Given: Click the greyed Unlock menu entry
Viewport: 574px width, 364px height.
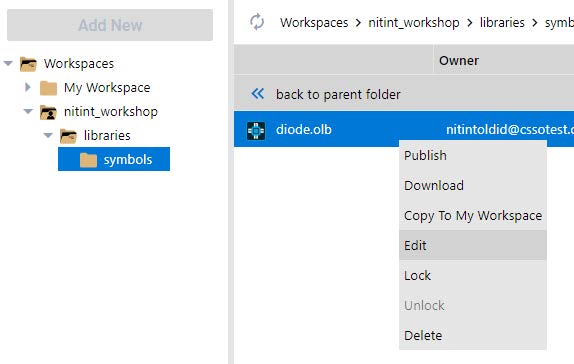Looking at the screenshot, I should 473,305.
